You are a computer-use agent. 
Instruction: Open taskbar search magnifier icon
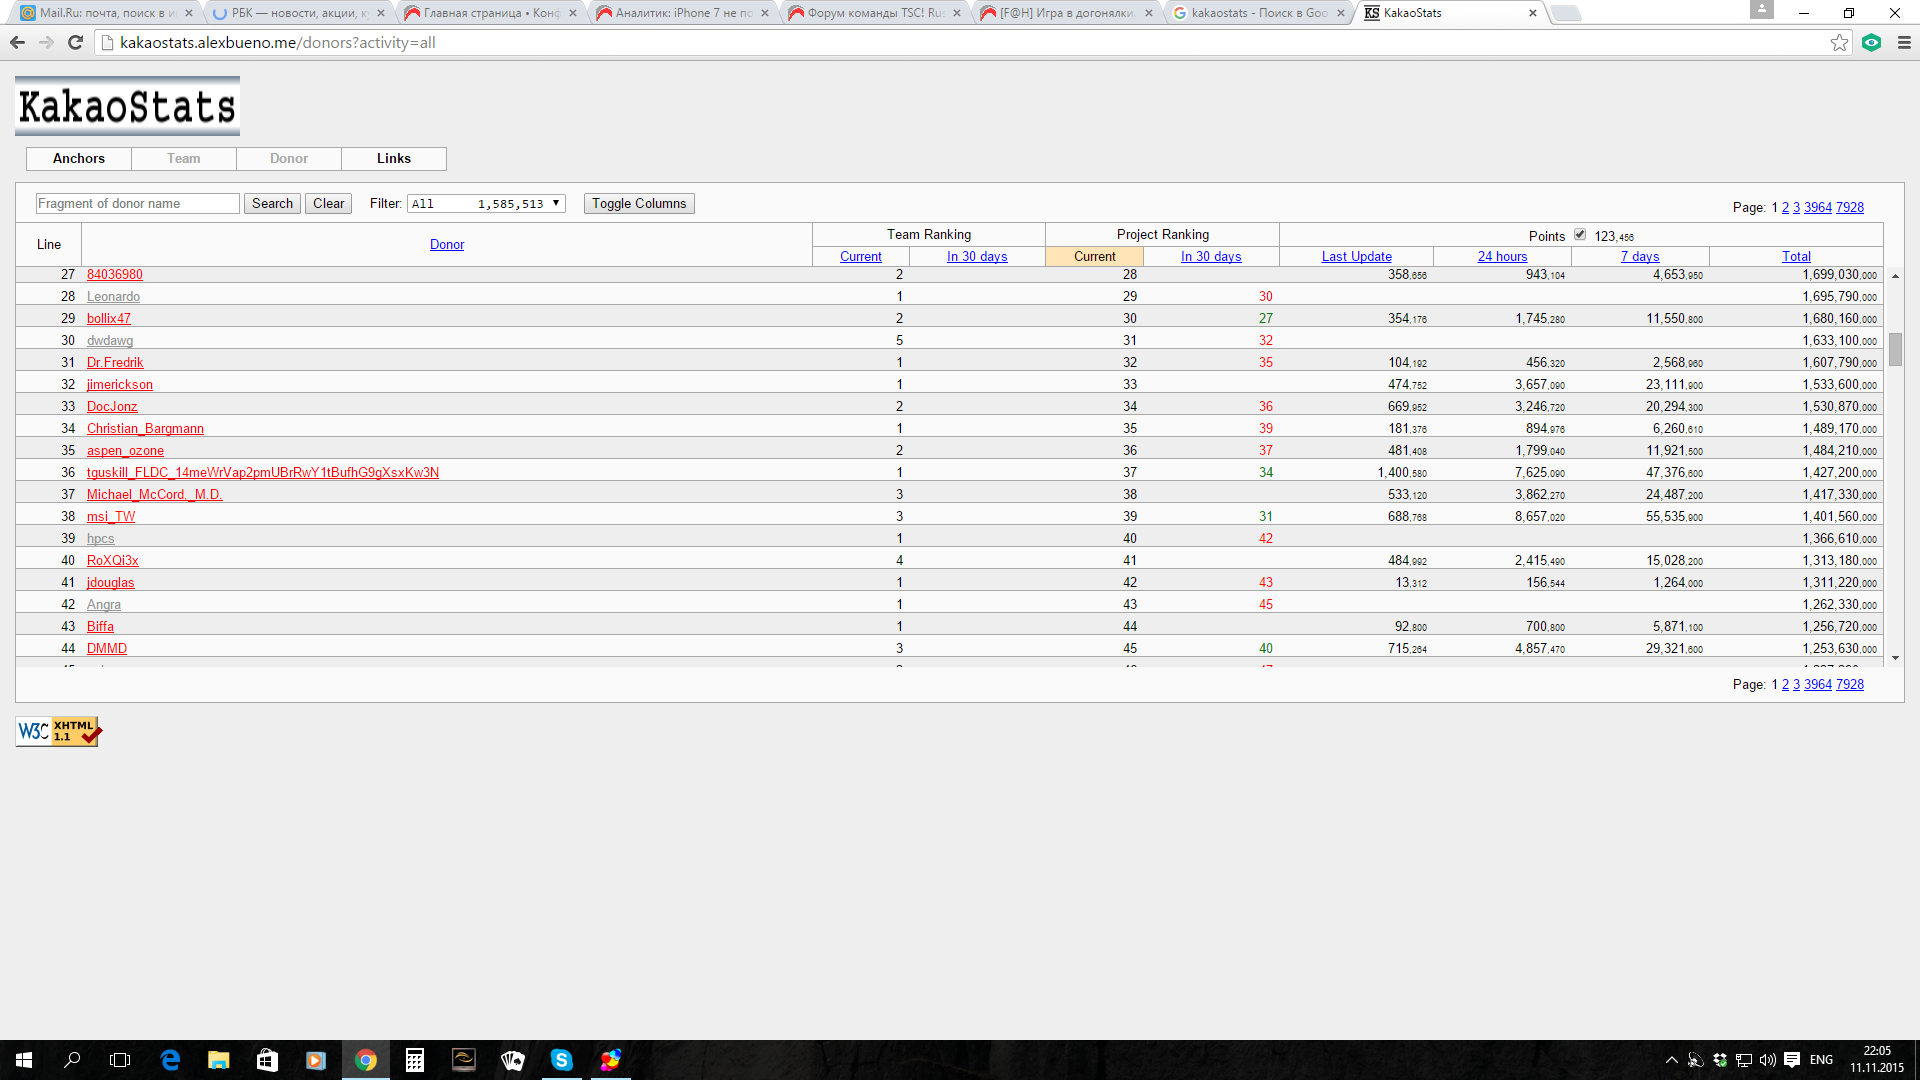pos(72,1060)
